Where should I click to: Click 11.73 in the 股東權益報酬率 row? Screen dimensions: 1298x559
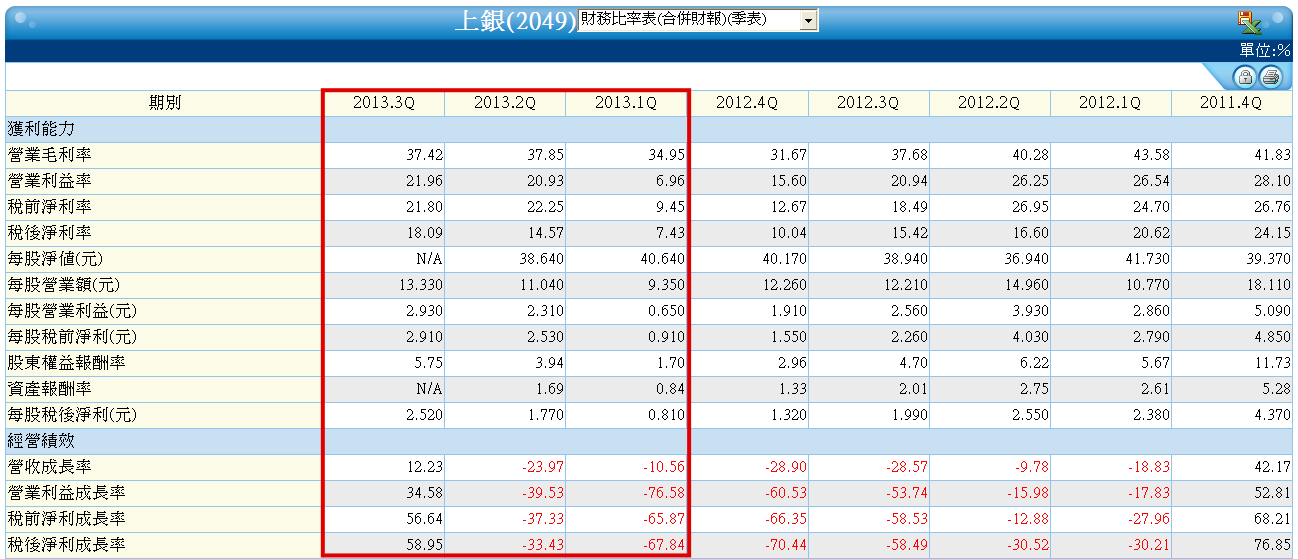click(1272, 363)
